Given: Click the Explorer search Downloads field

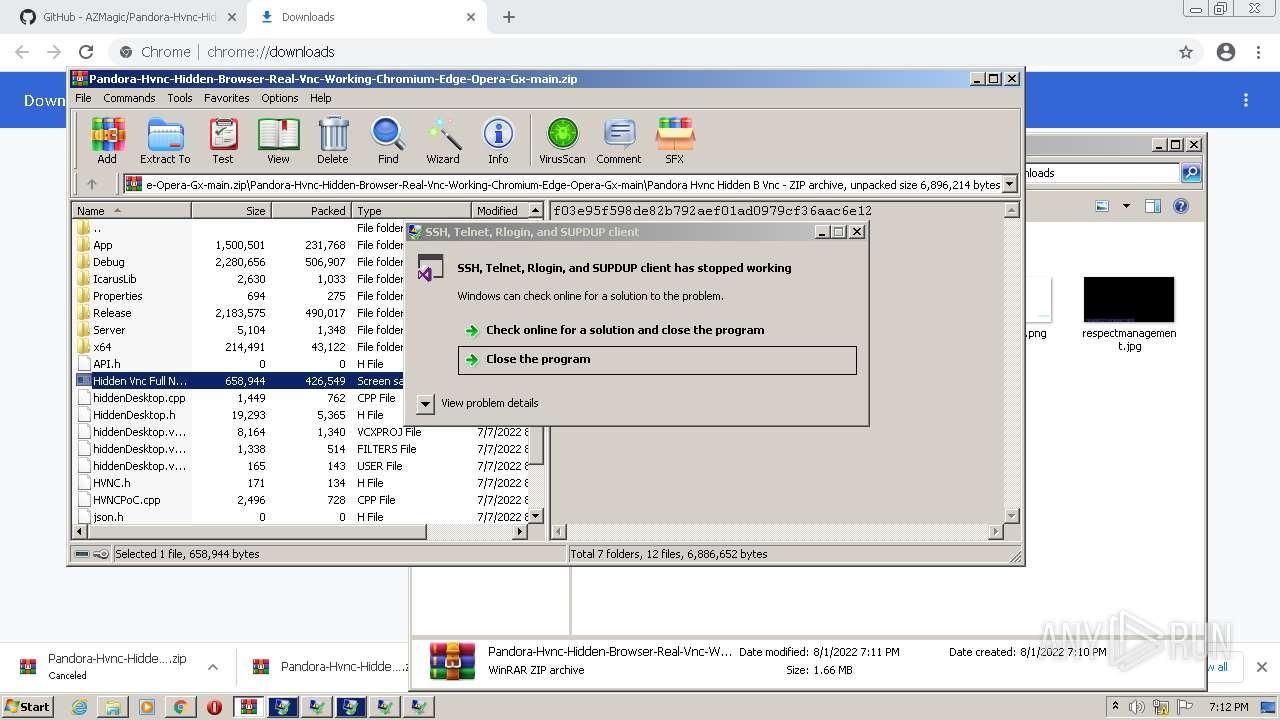Looking at the screenshot, I should pyautogui.click(x=1101, y=173).
